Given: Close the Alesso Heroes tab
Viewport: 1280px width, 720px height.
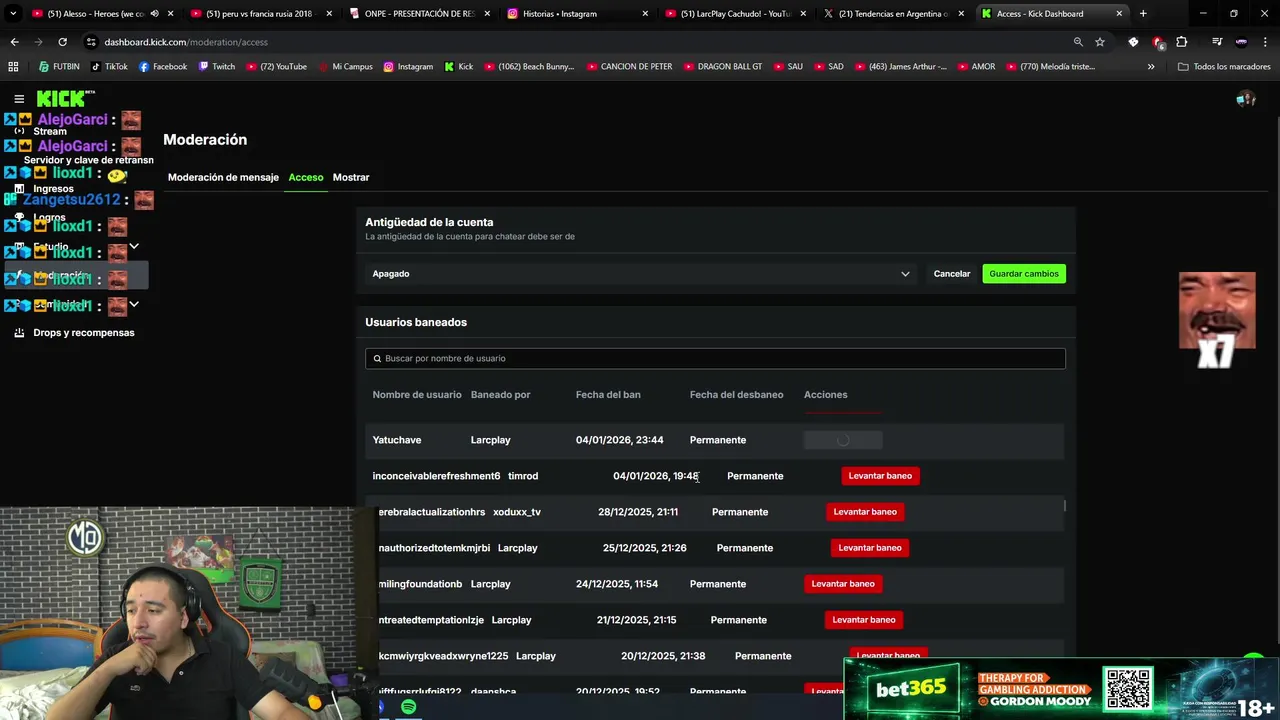Looking at the screenshot, I should pos(171,14).
